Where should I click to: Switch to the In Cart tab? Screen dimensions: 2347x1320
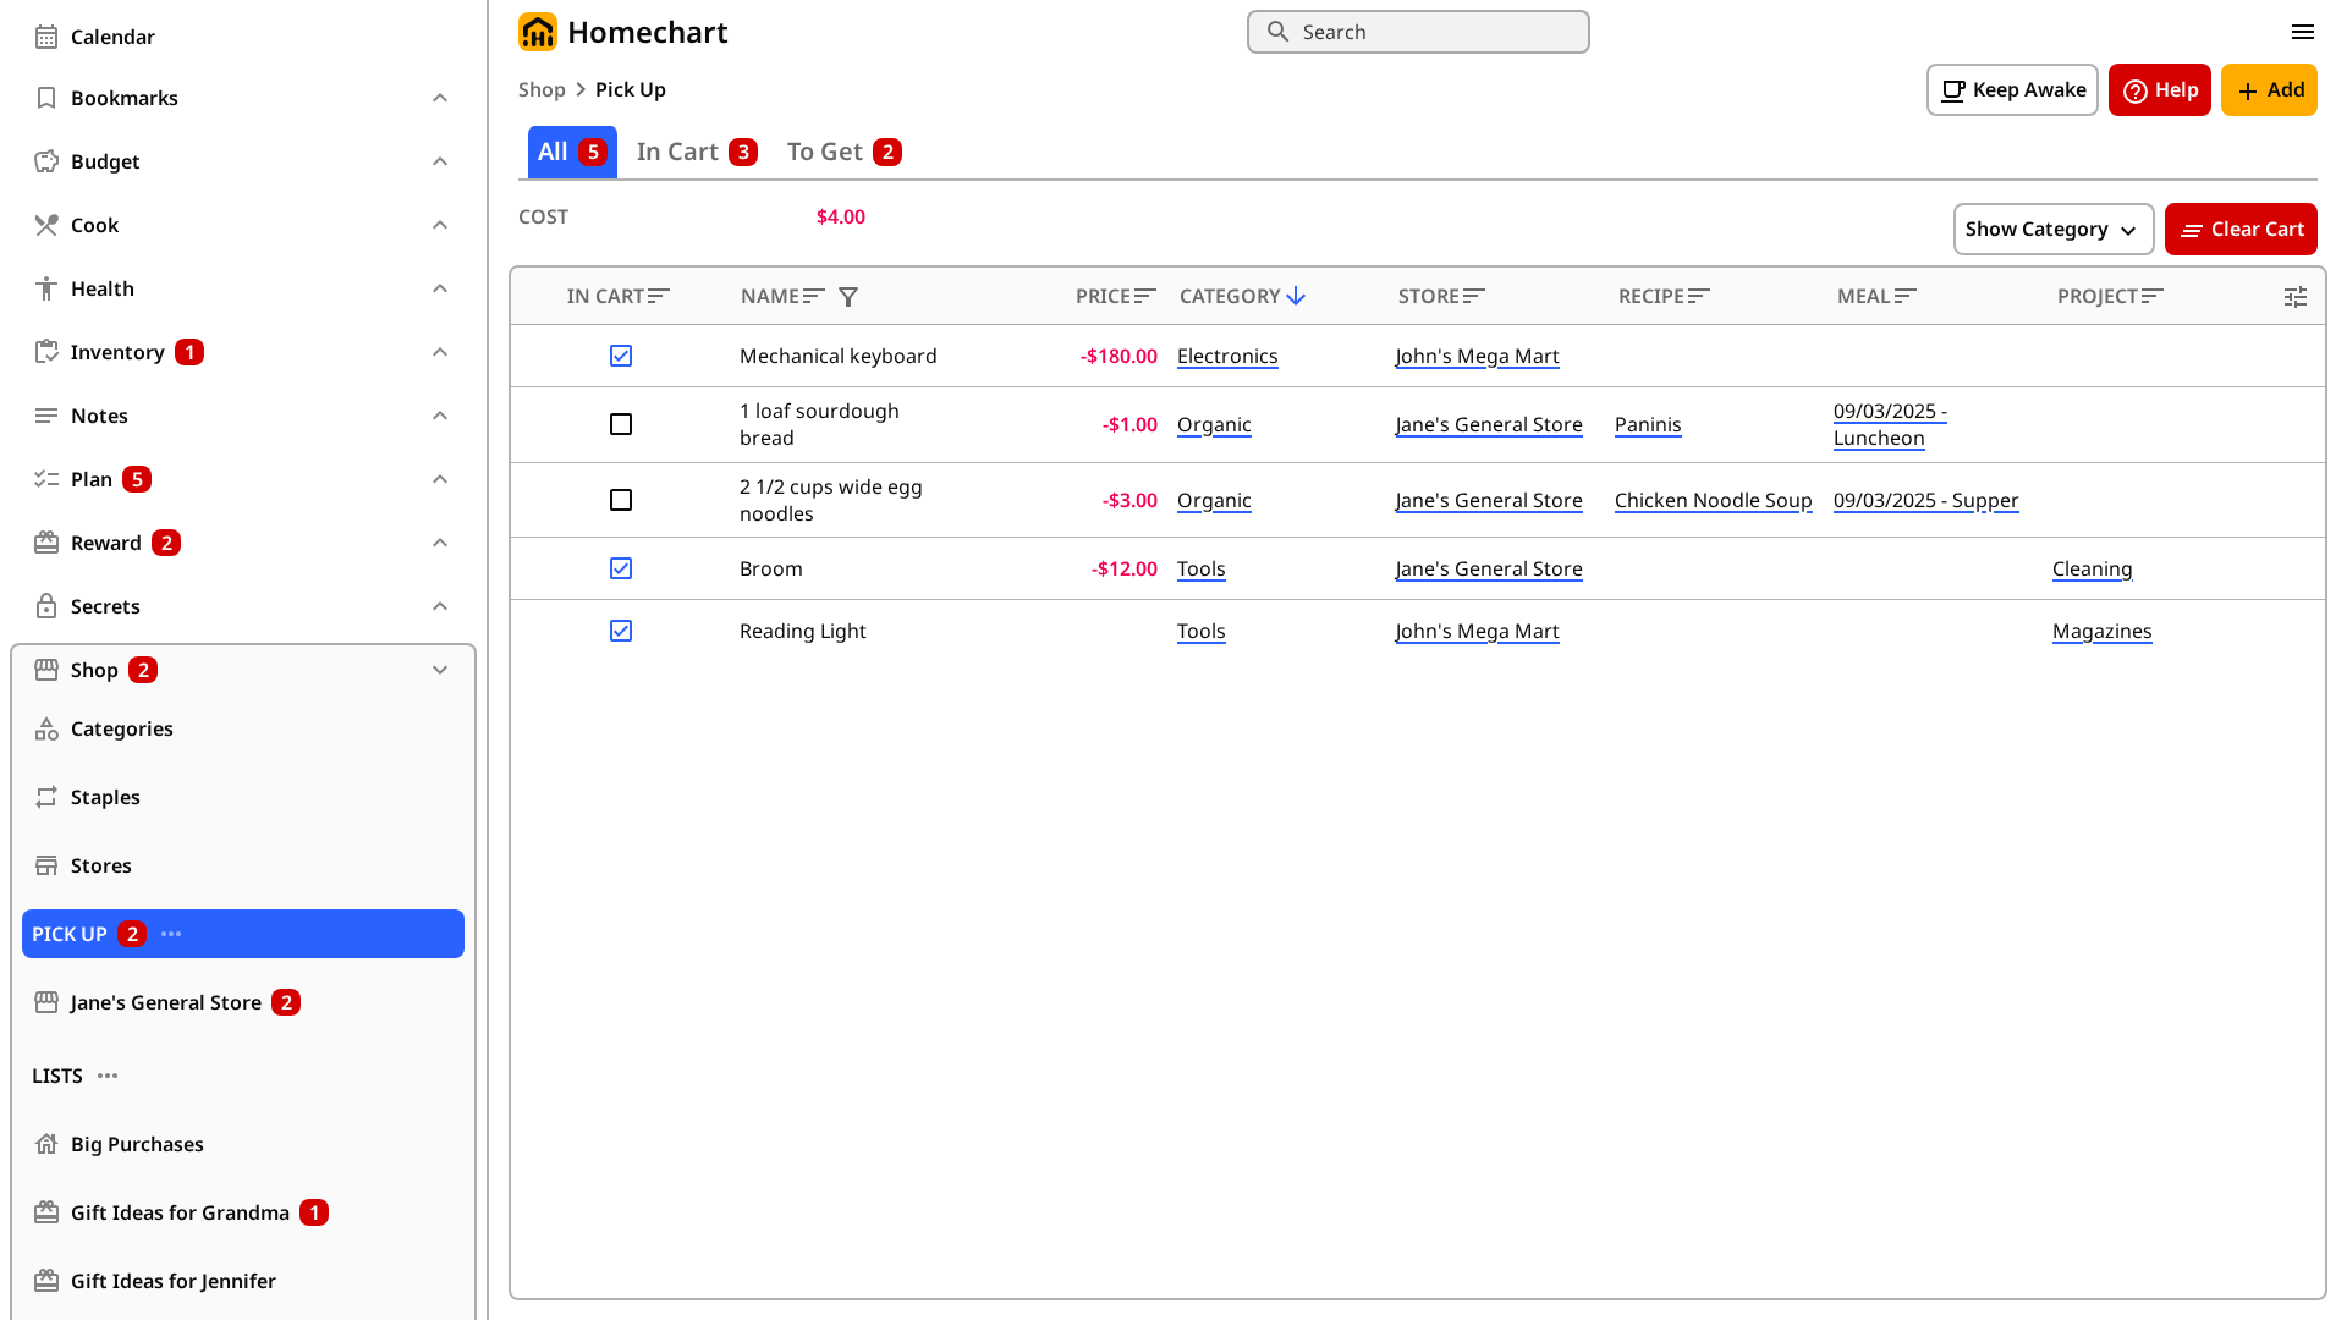tap(696, 152)
